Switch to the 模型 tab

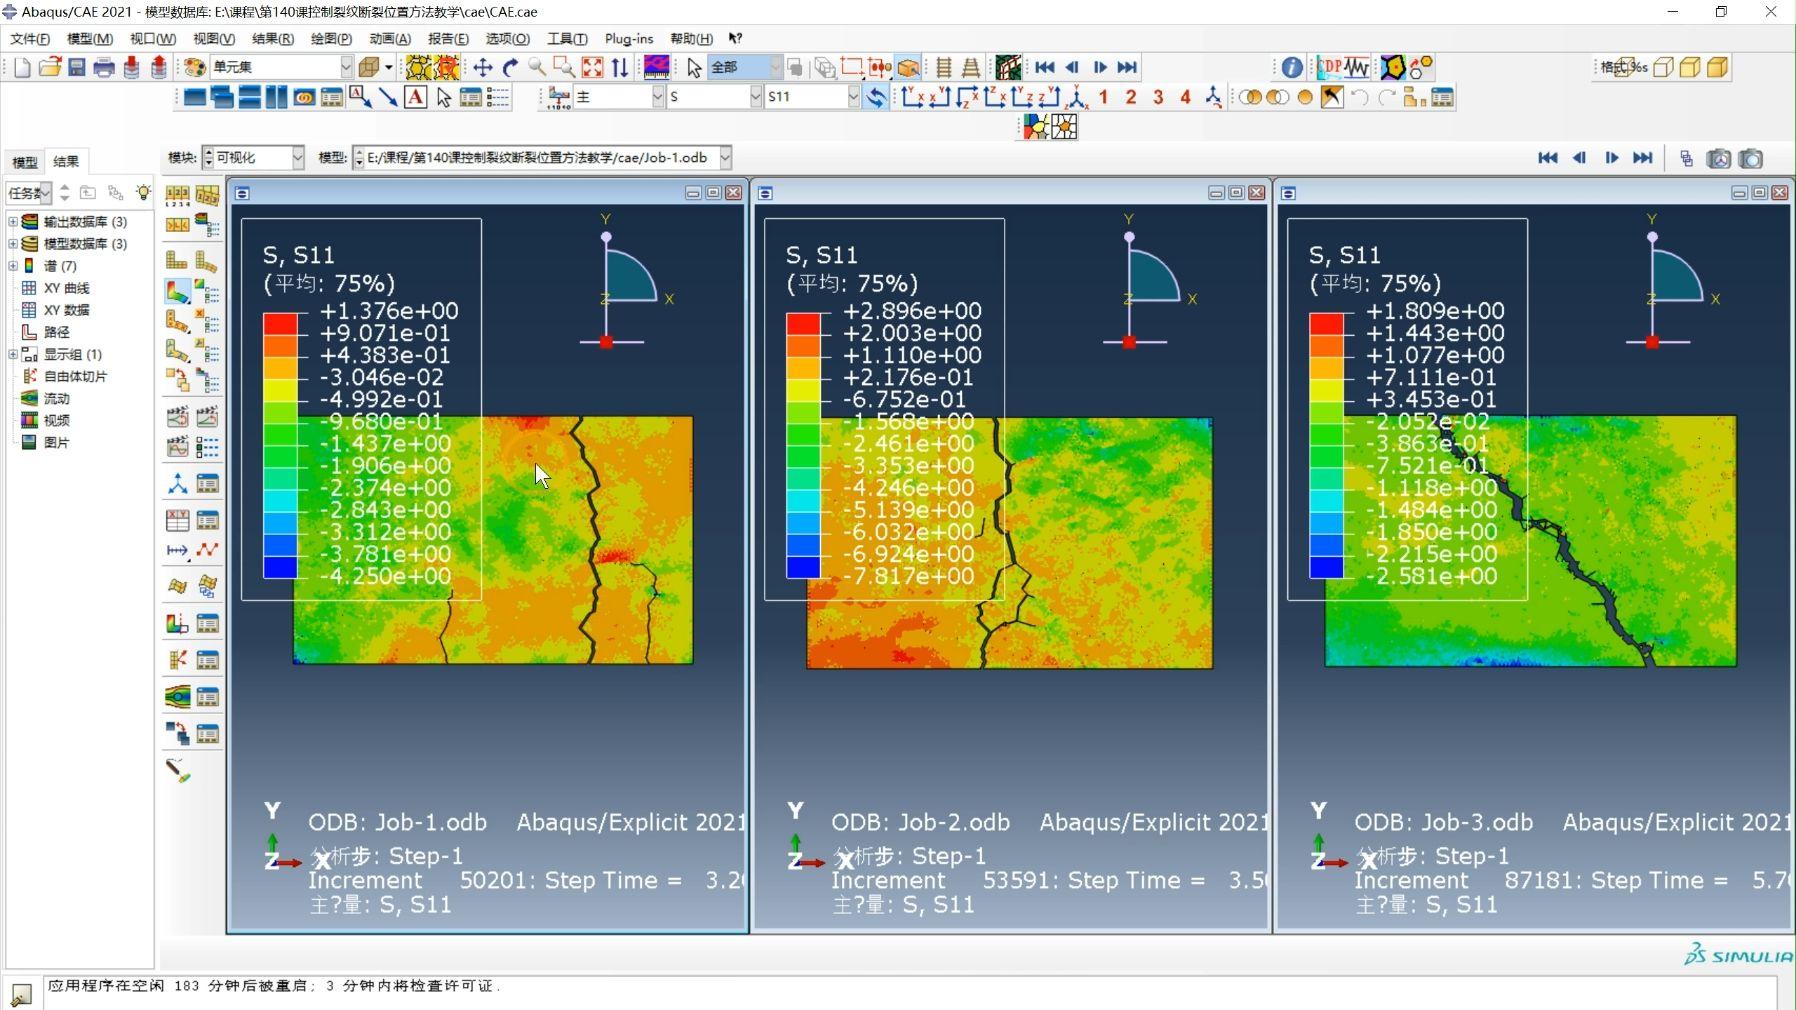[25, 161]
